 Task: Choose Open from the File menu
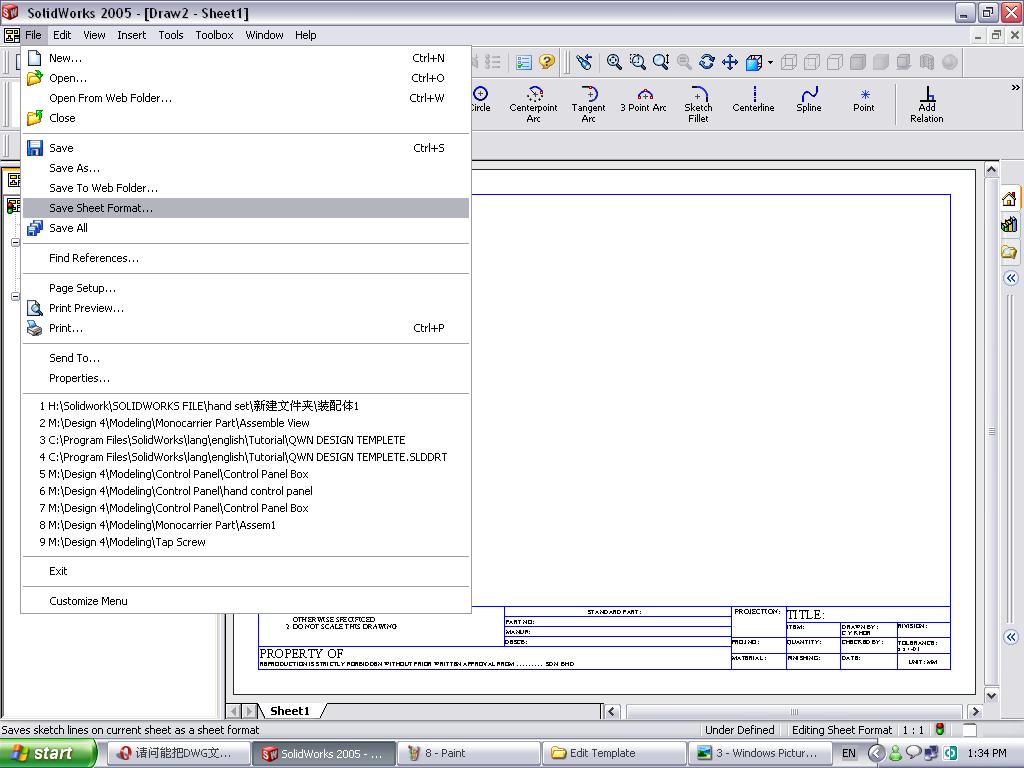tap(246, 78)
